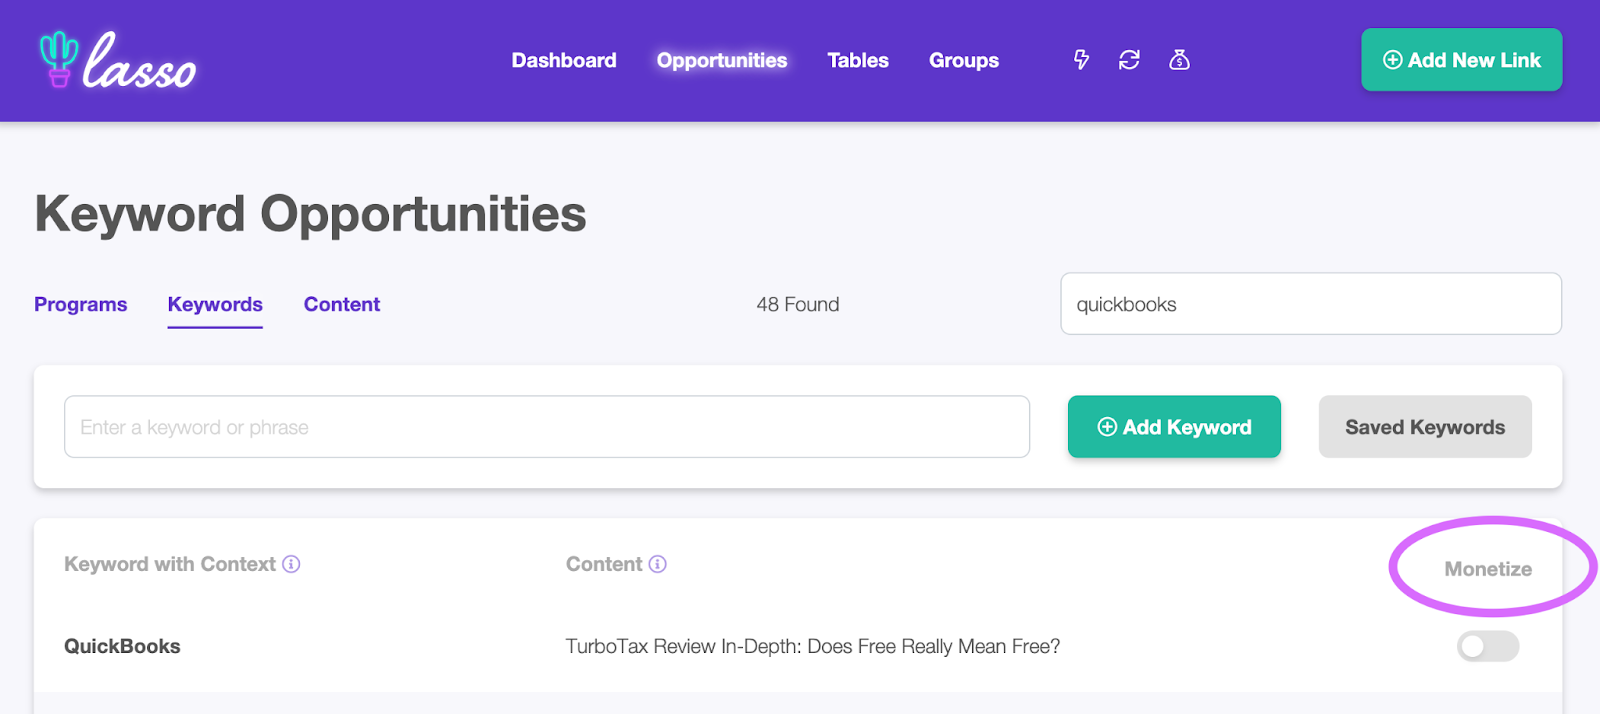Click the 48 Found results count
Image resolution: width=1600 pixels, height=714 pixels.
[x=798, y=304]
